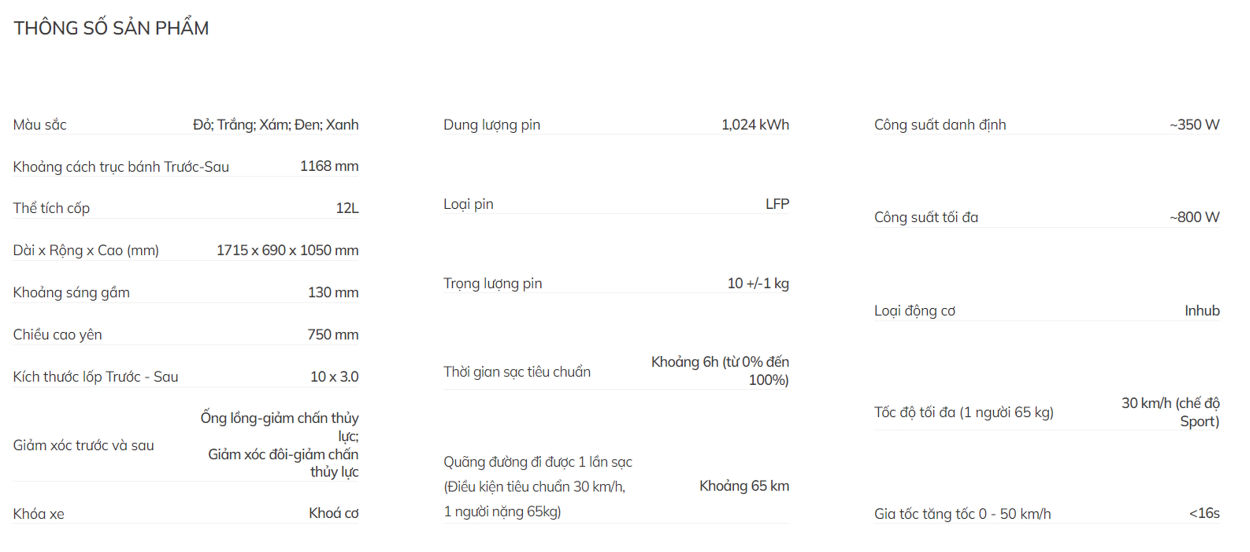Select the seat height value "750 mm"

tap(333, 334)
